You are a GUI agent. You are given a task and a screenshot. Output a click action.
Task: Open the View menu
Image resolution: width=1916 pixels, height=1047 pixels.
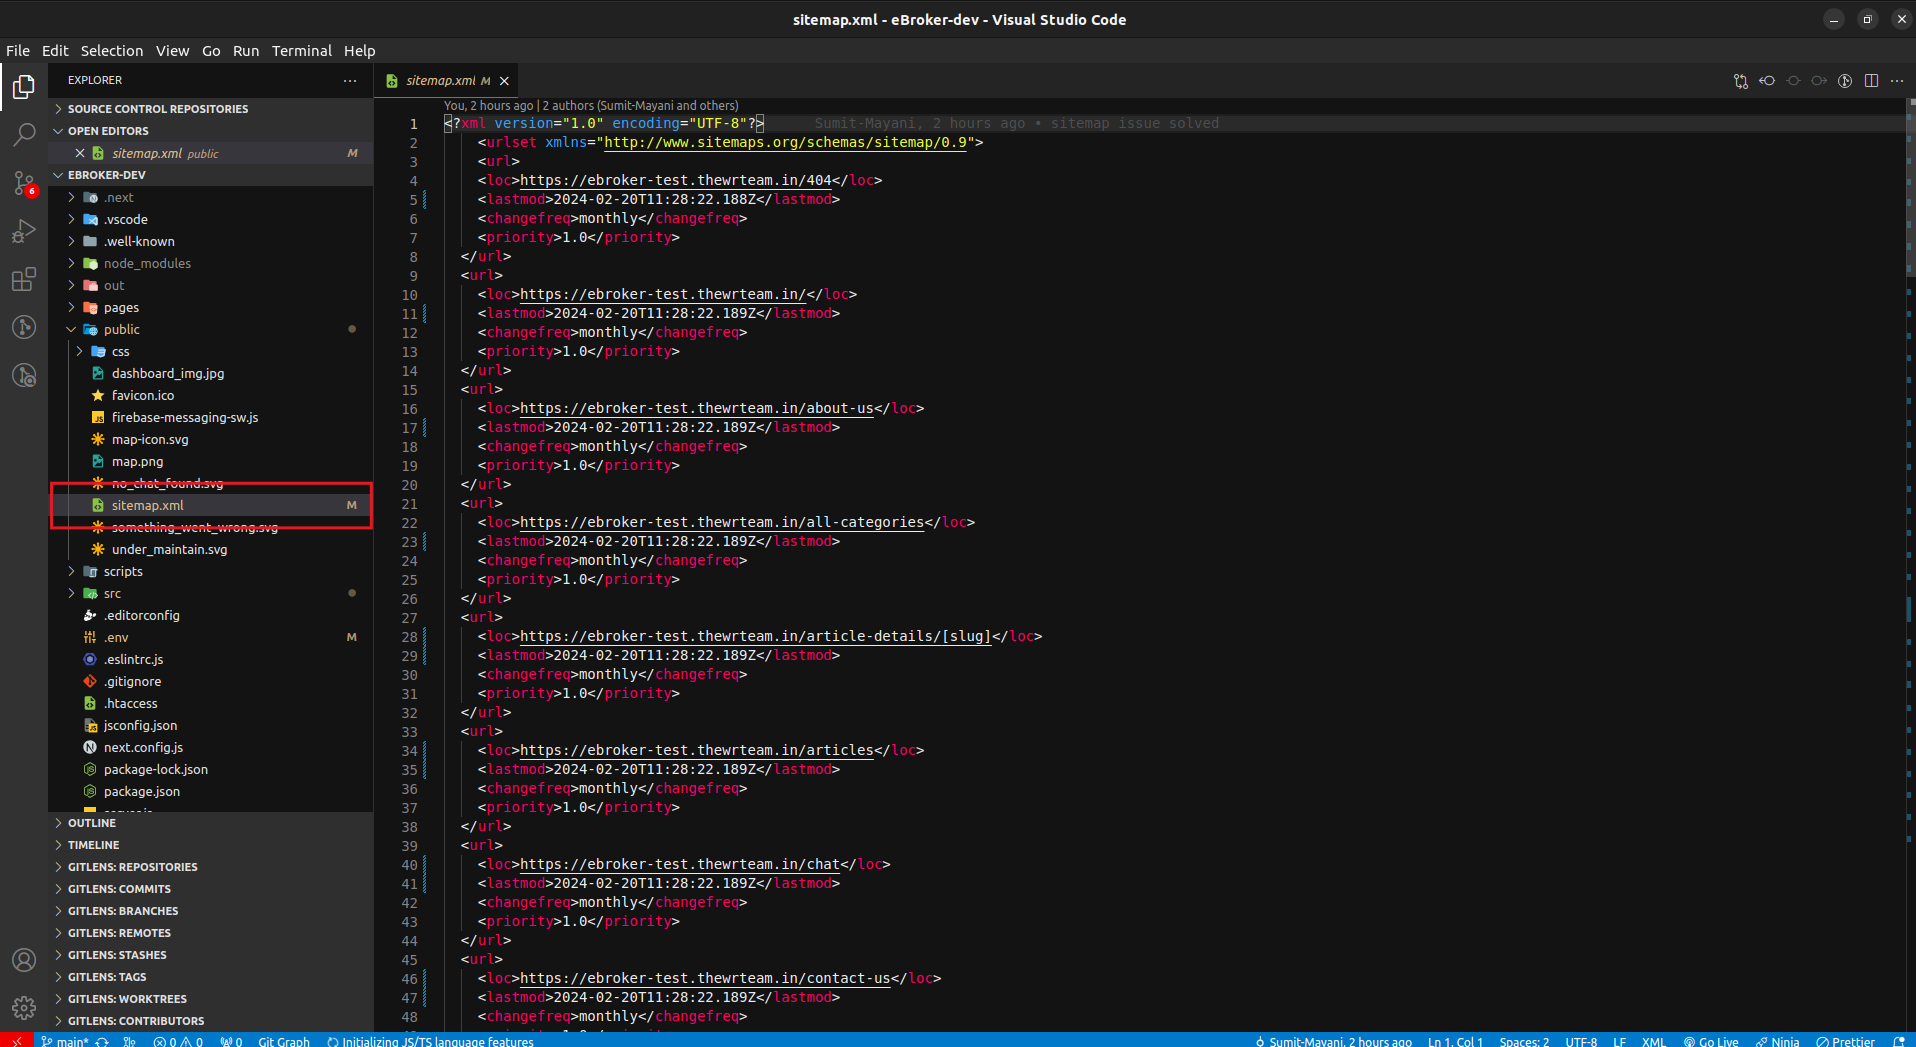172,51
